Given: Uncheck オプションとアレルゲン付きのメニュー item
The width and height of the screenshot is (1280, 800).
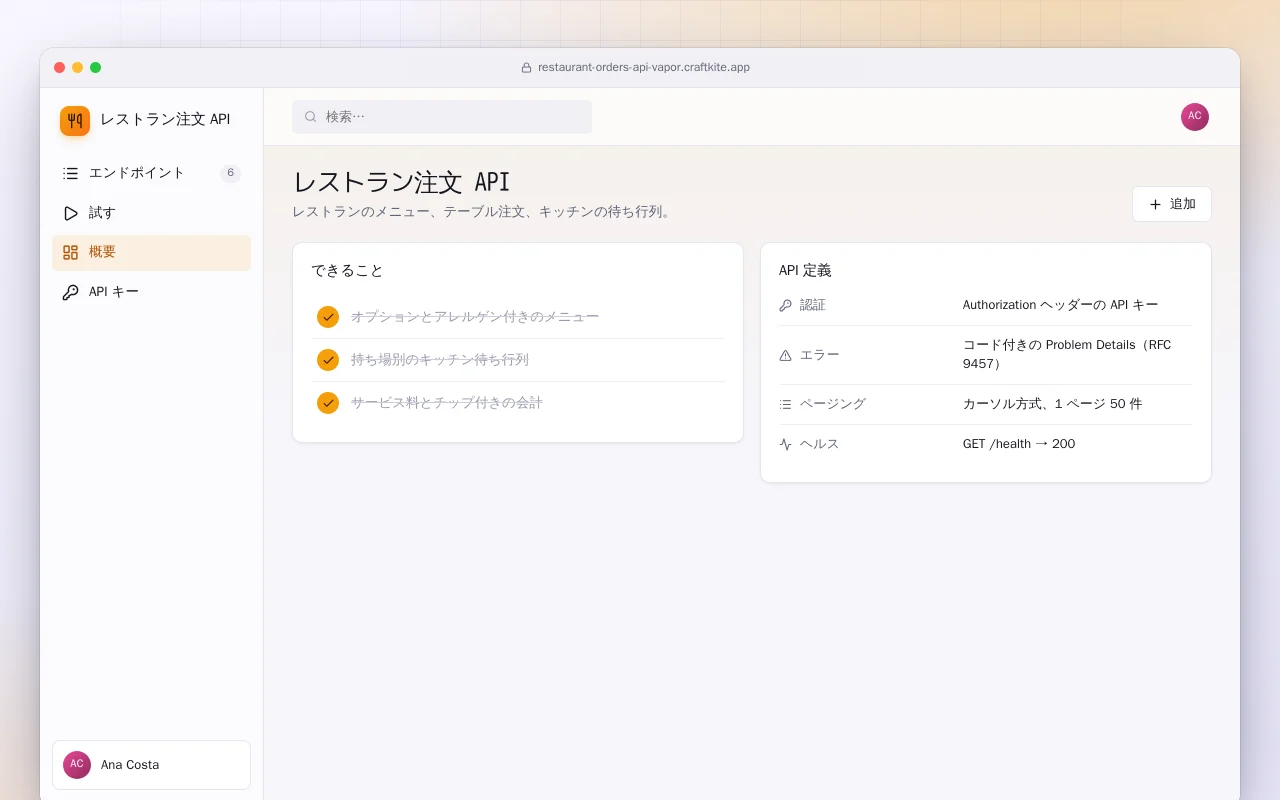Looking at the screenshot, I should (x=328, y=317).
